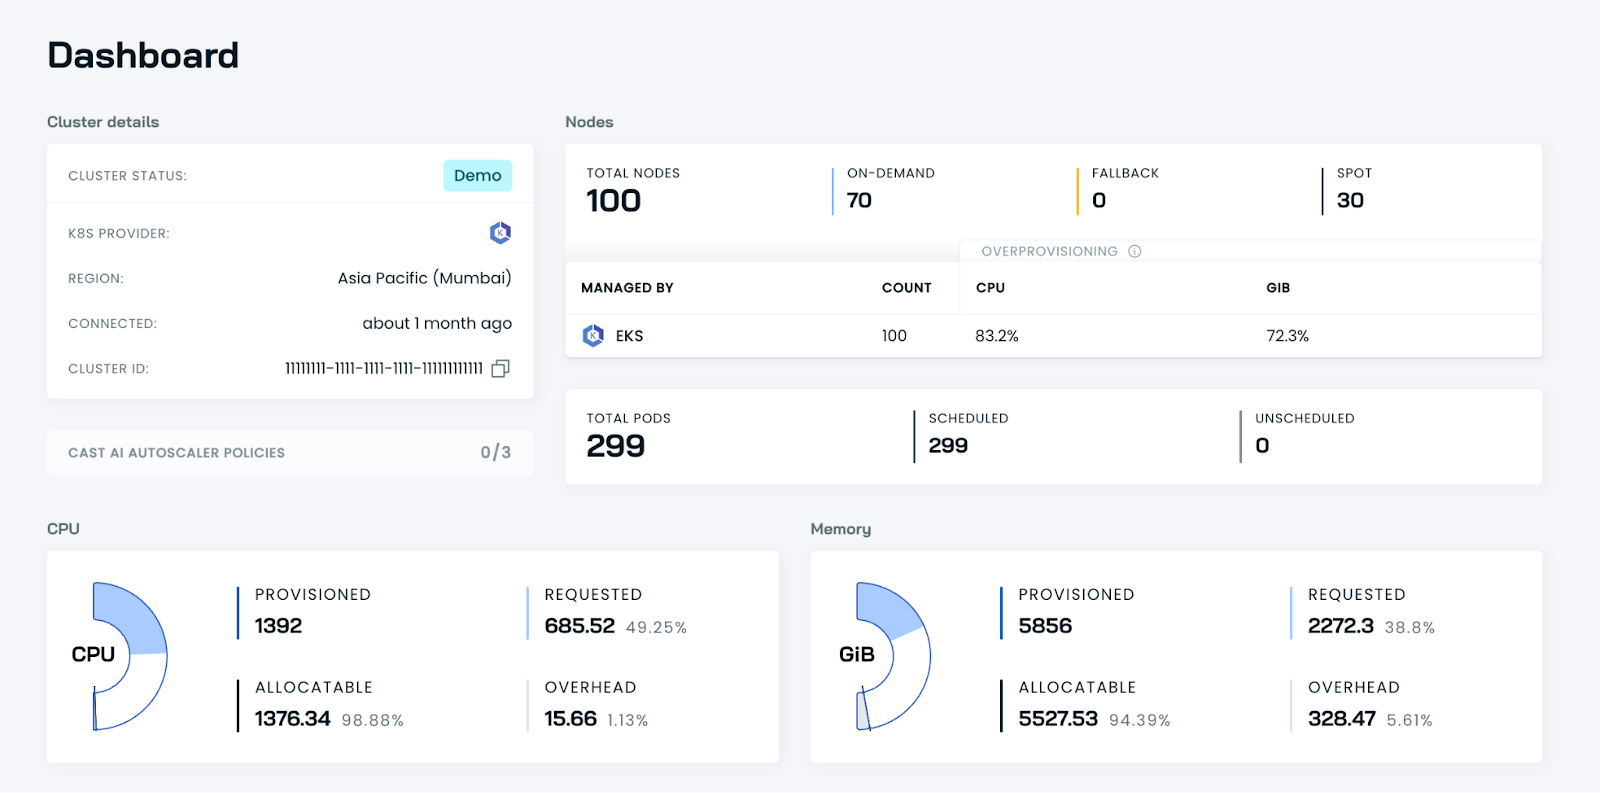This screenshot has width=1600, height=793.
Task: Click the Total Nodes value 100
Action: pyautogui.click(x=613, y=201)
